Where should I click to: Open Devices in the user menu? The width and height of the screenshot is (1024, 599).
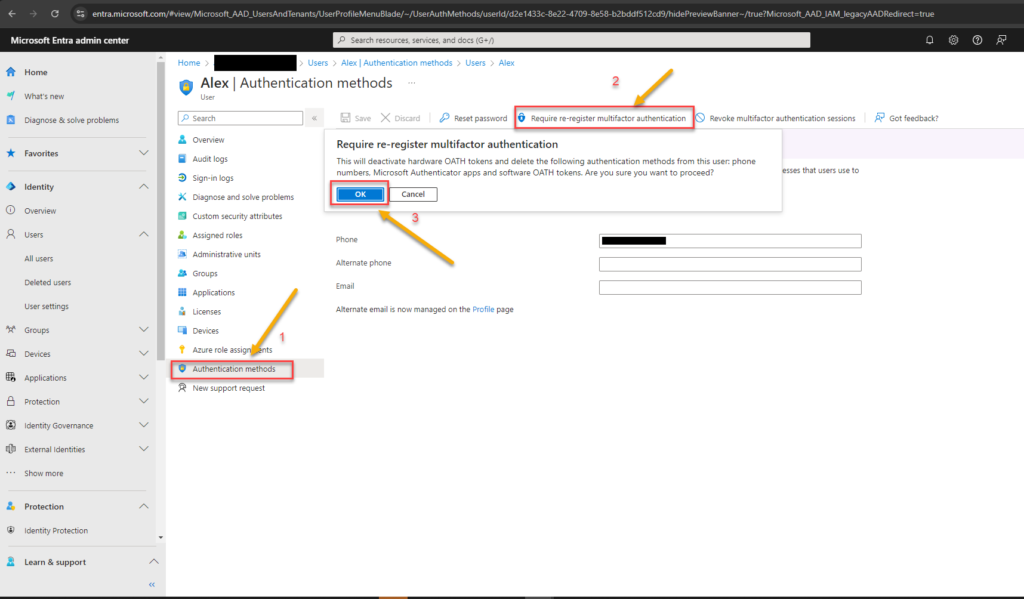[206, 331]
